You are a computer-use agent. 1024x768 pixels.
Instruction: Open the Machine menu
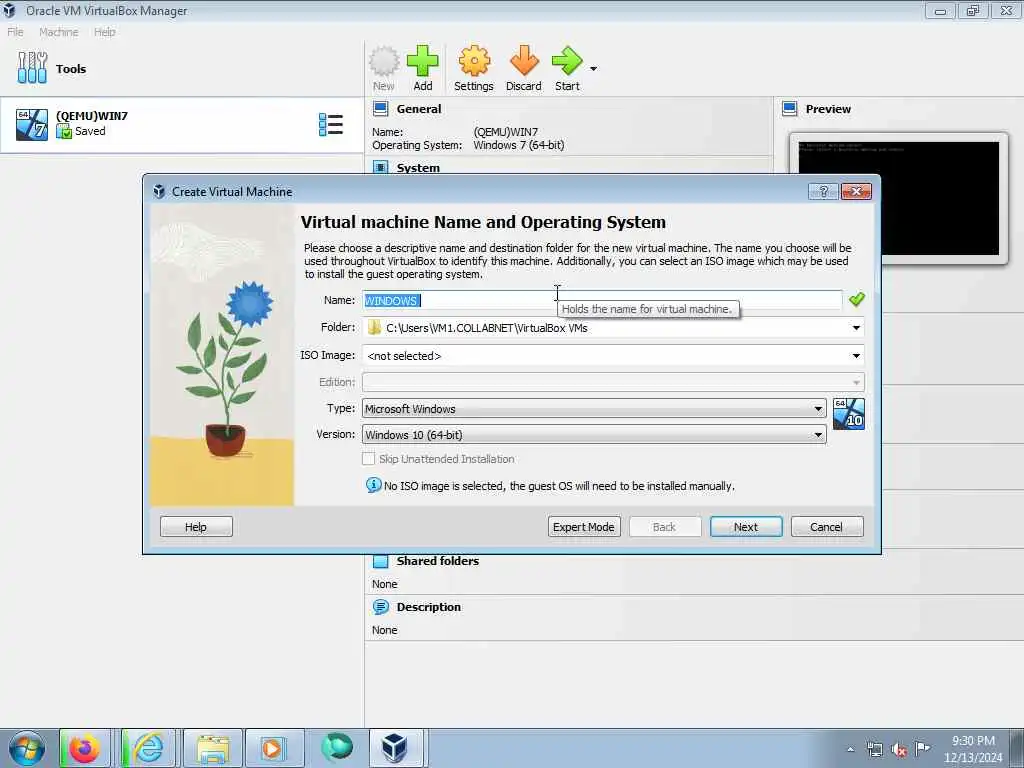(59, 32)
